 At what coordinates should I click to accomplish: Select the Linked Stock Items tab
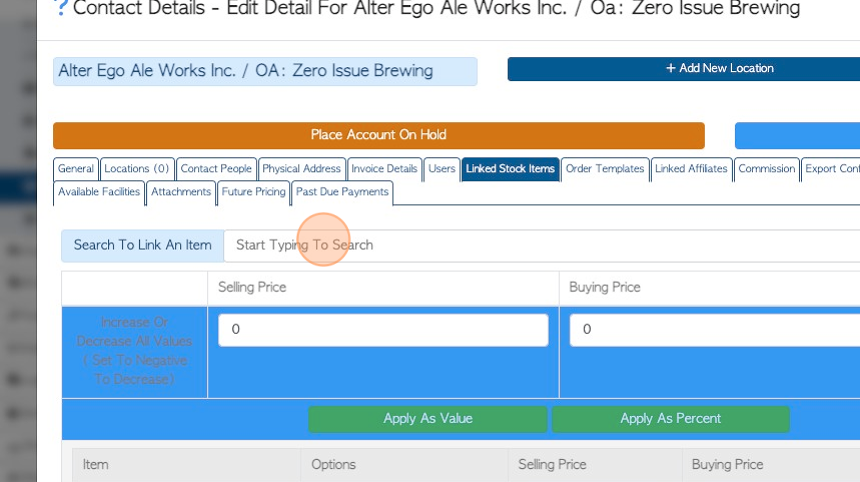(510, 169)
